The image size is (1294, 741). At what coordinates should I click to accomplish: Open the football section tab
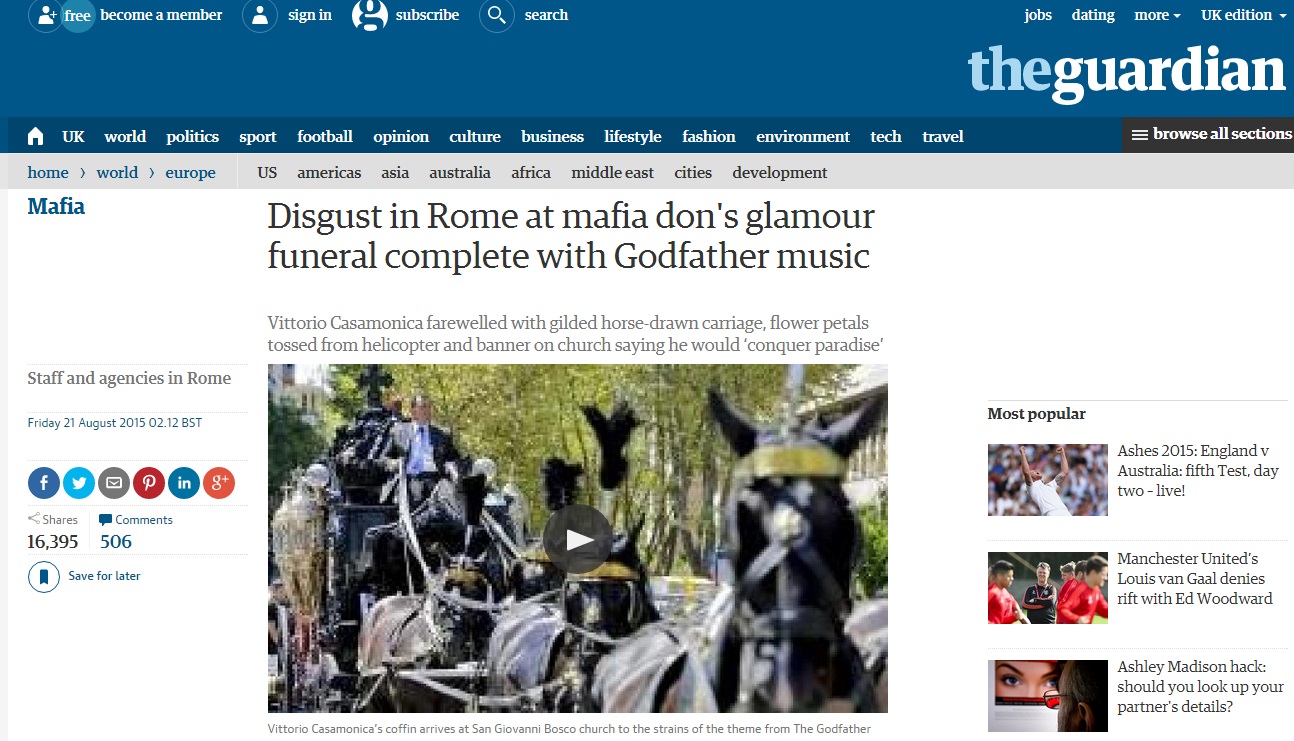(325, 136)
